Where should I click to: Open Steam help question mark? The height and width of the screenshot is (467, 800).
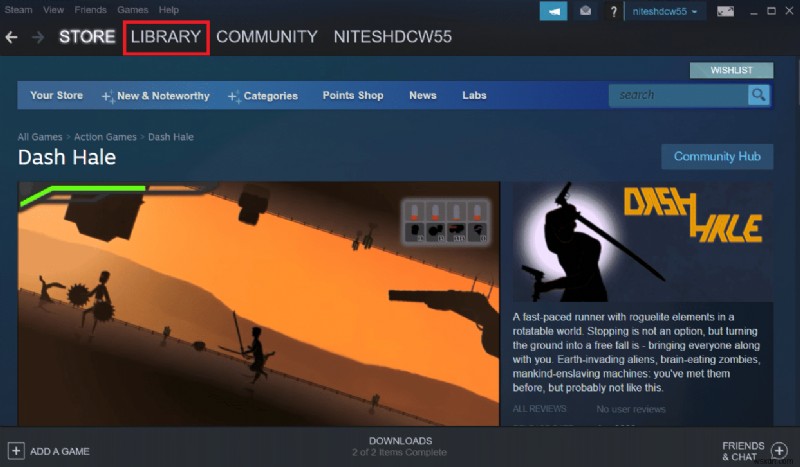click(613, 11)
